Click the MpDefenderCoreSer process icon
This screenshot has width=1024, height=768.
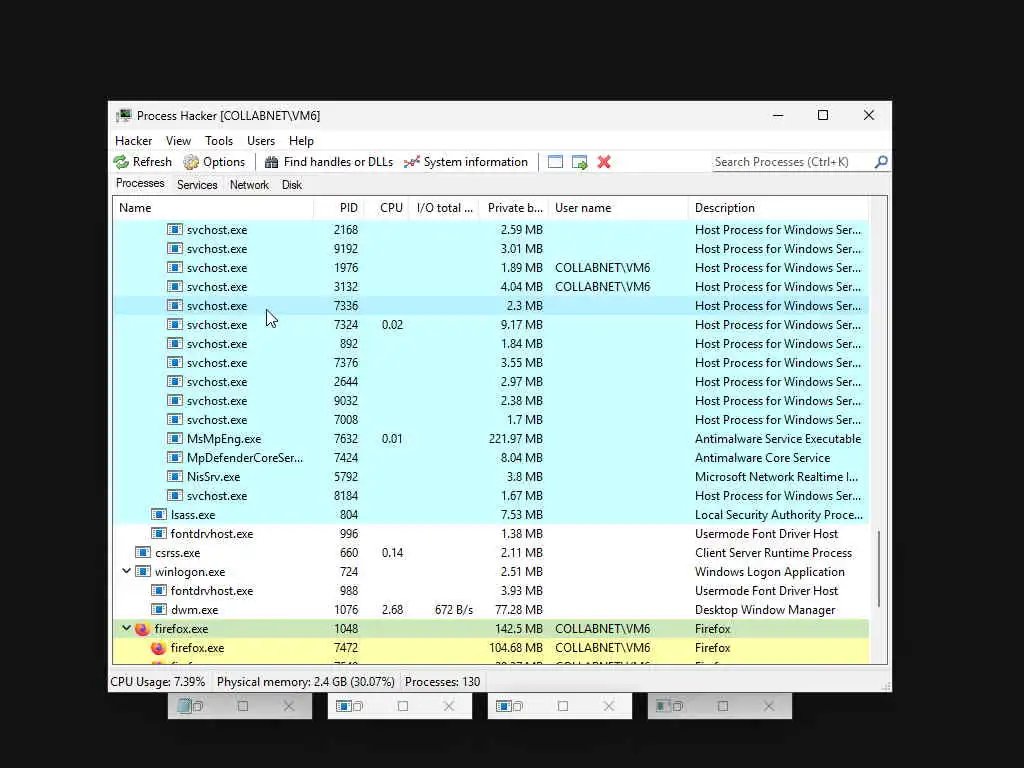(174, 458)
